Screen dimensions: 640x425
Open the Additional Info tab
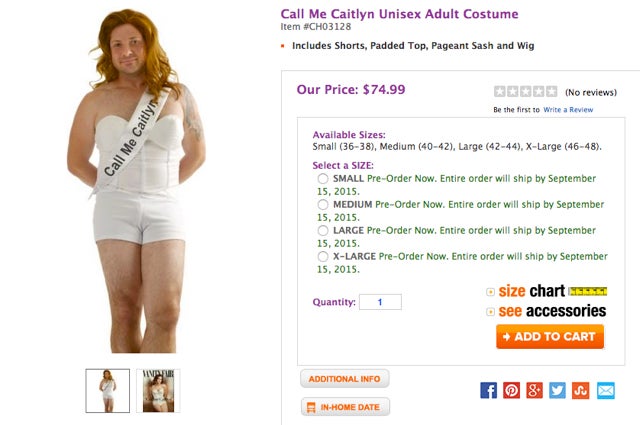point(344,379)
